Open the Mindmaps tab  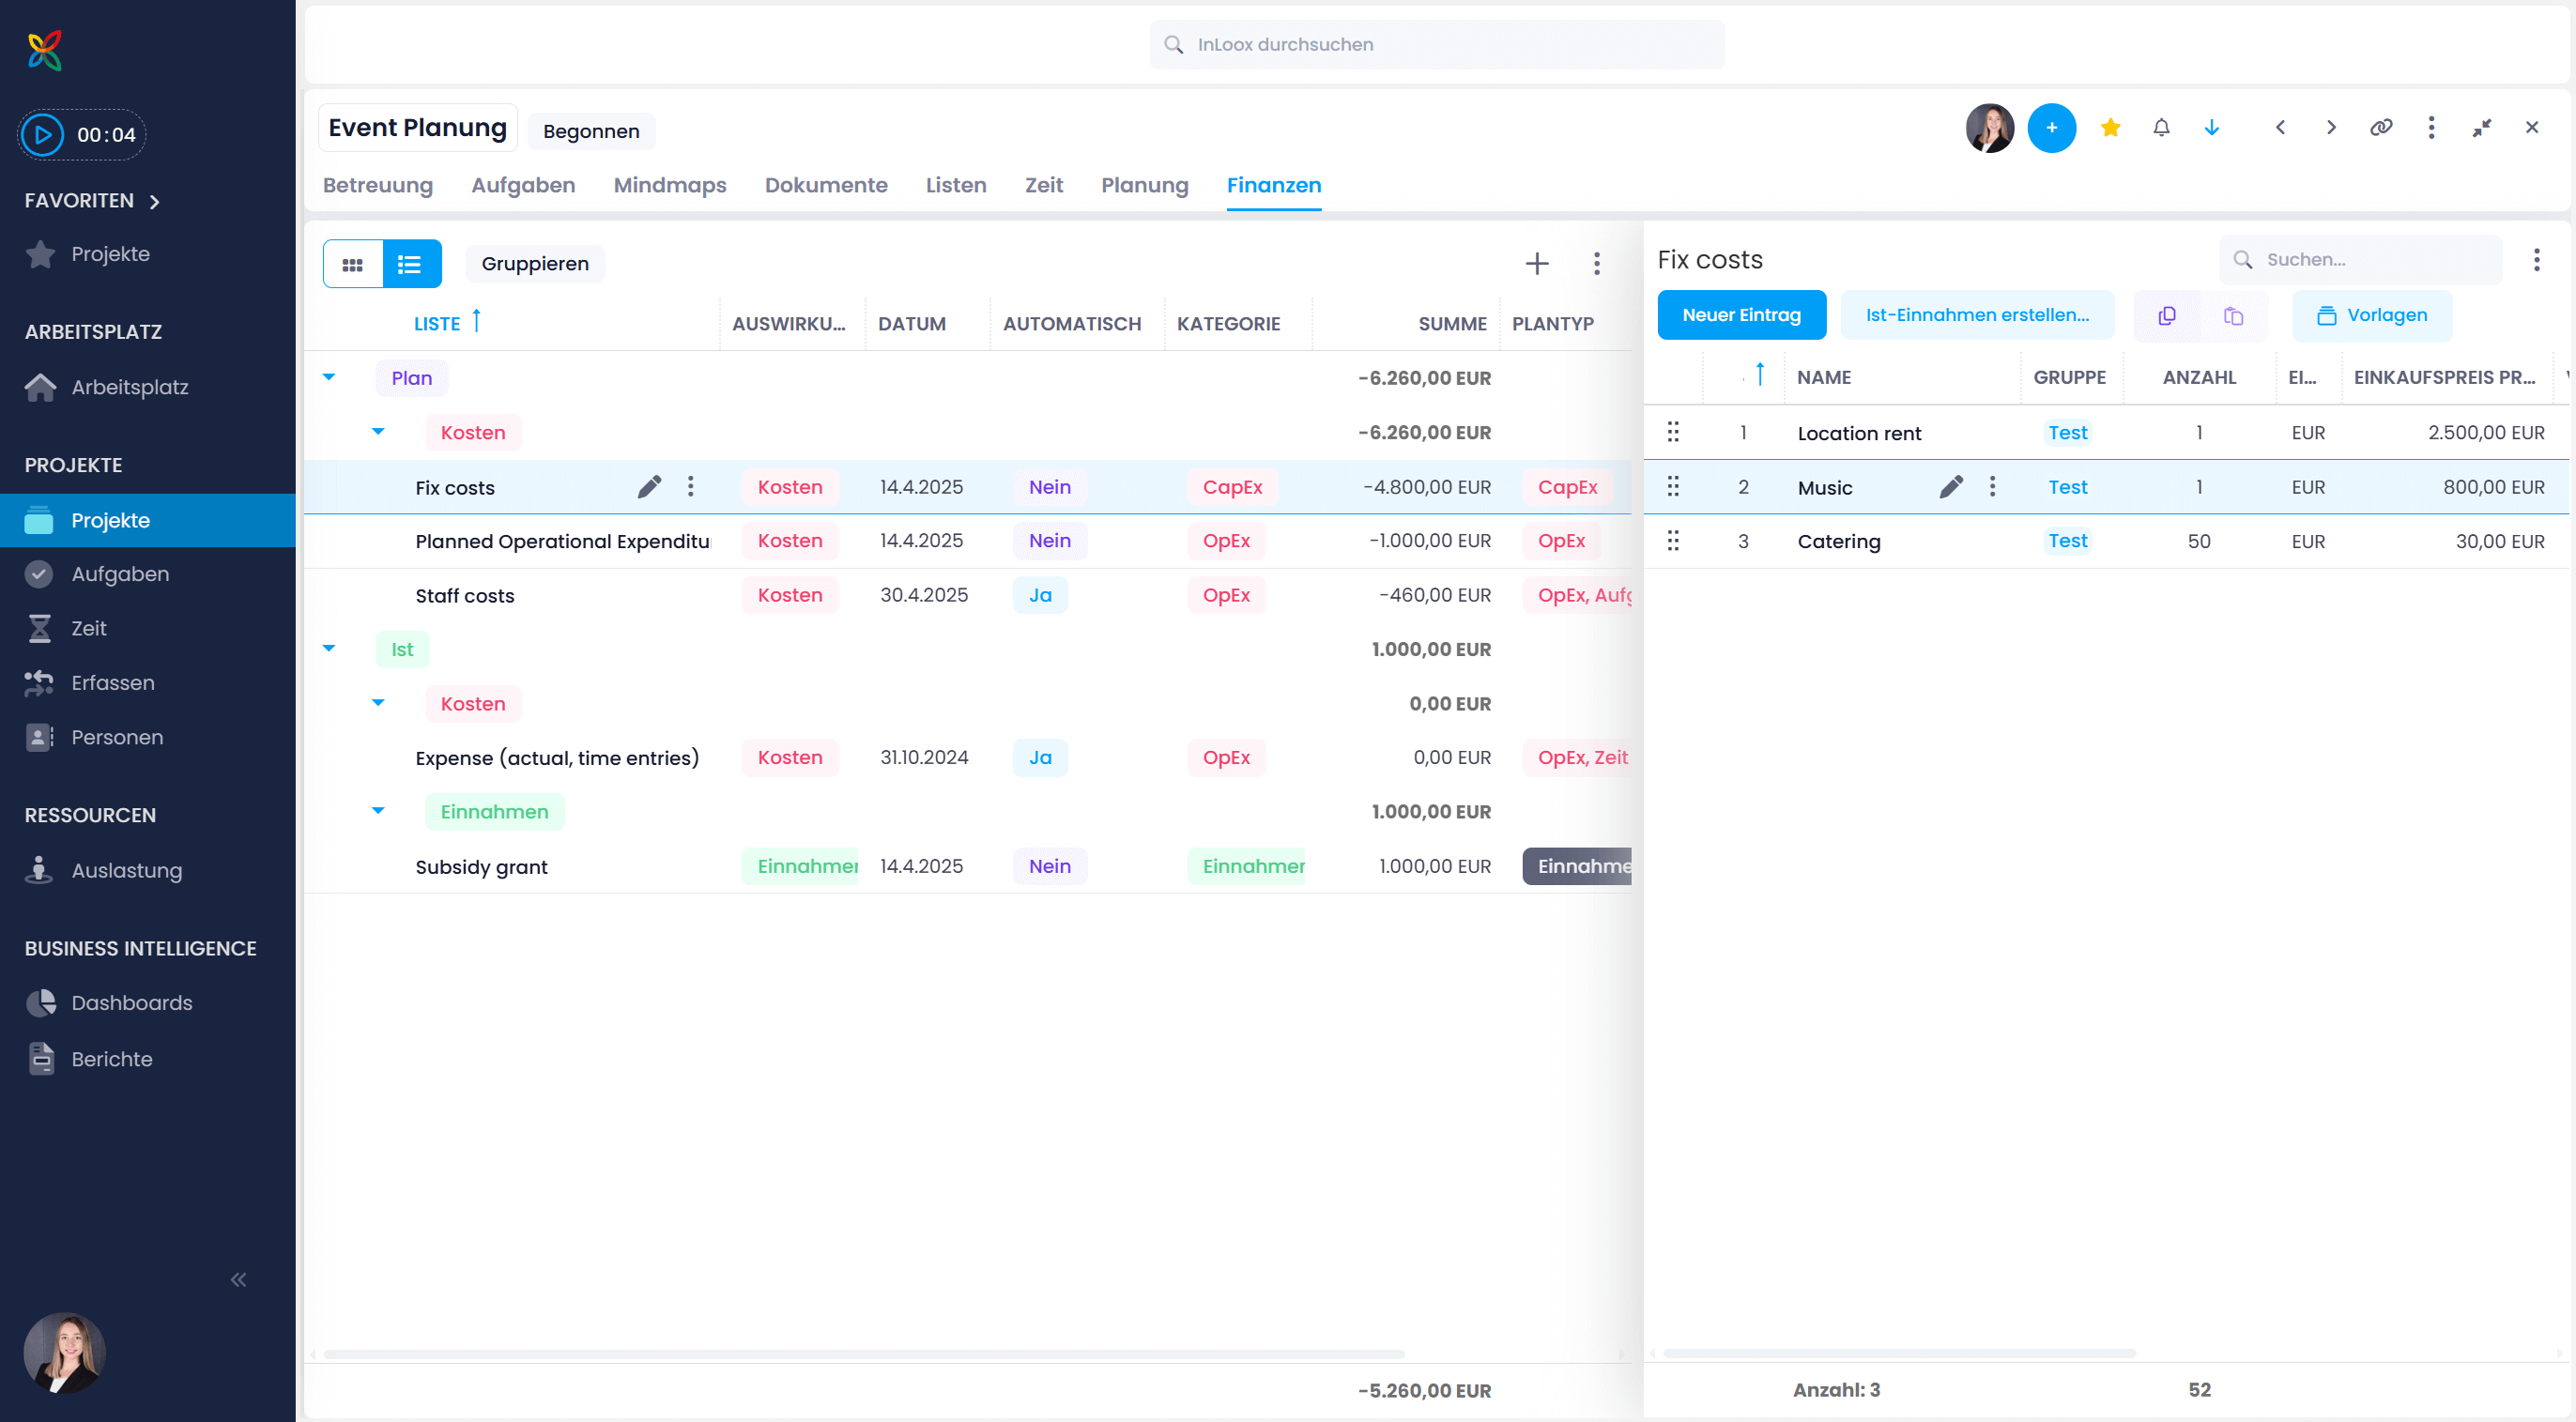(x=670, y=185)
